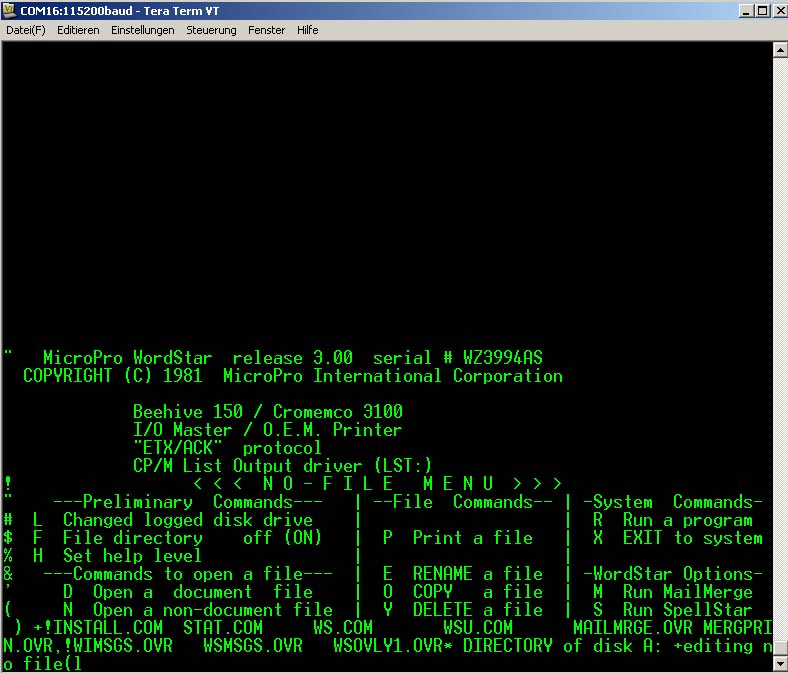This screenshot has height=673, width=788.
Task: Click 'COPYRIGHT (C) 1981' text
Action: tap(113, 376)
